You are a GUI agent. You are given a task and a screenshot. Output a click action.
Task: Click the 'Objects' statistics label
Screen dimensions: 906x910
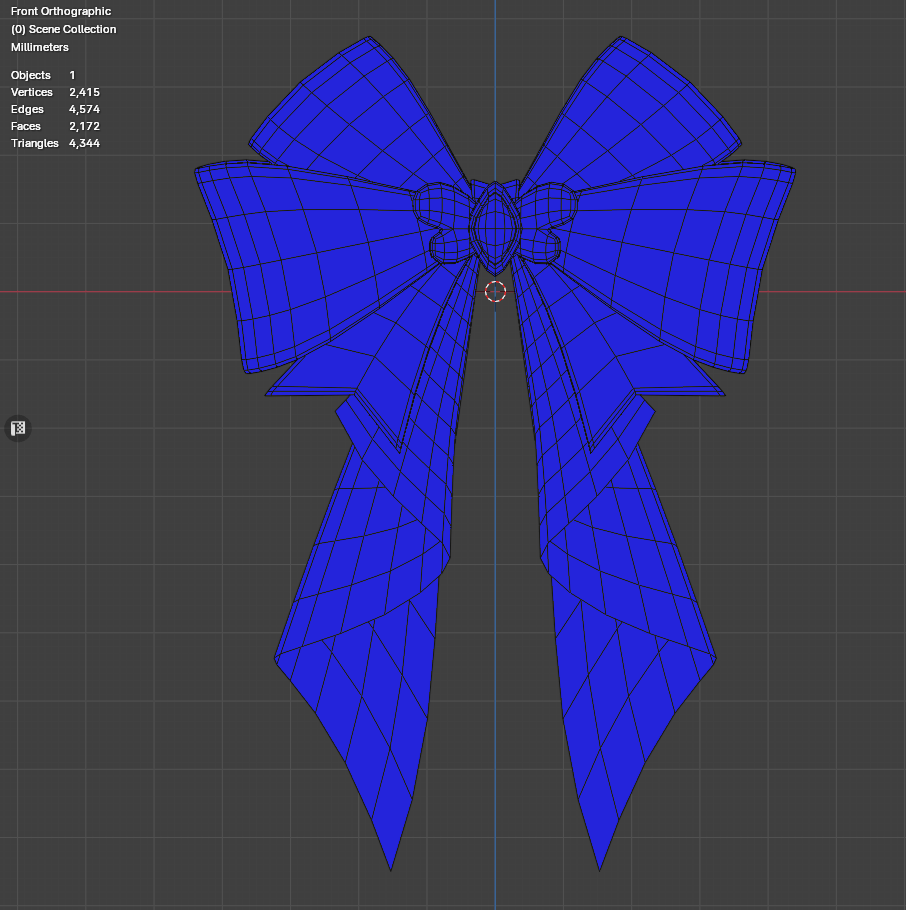tap(31, 75)
